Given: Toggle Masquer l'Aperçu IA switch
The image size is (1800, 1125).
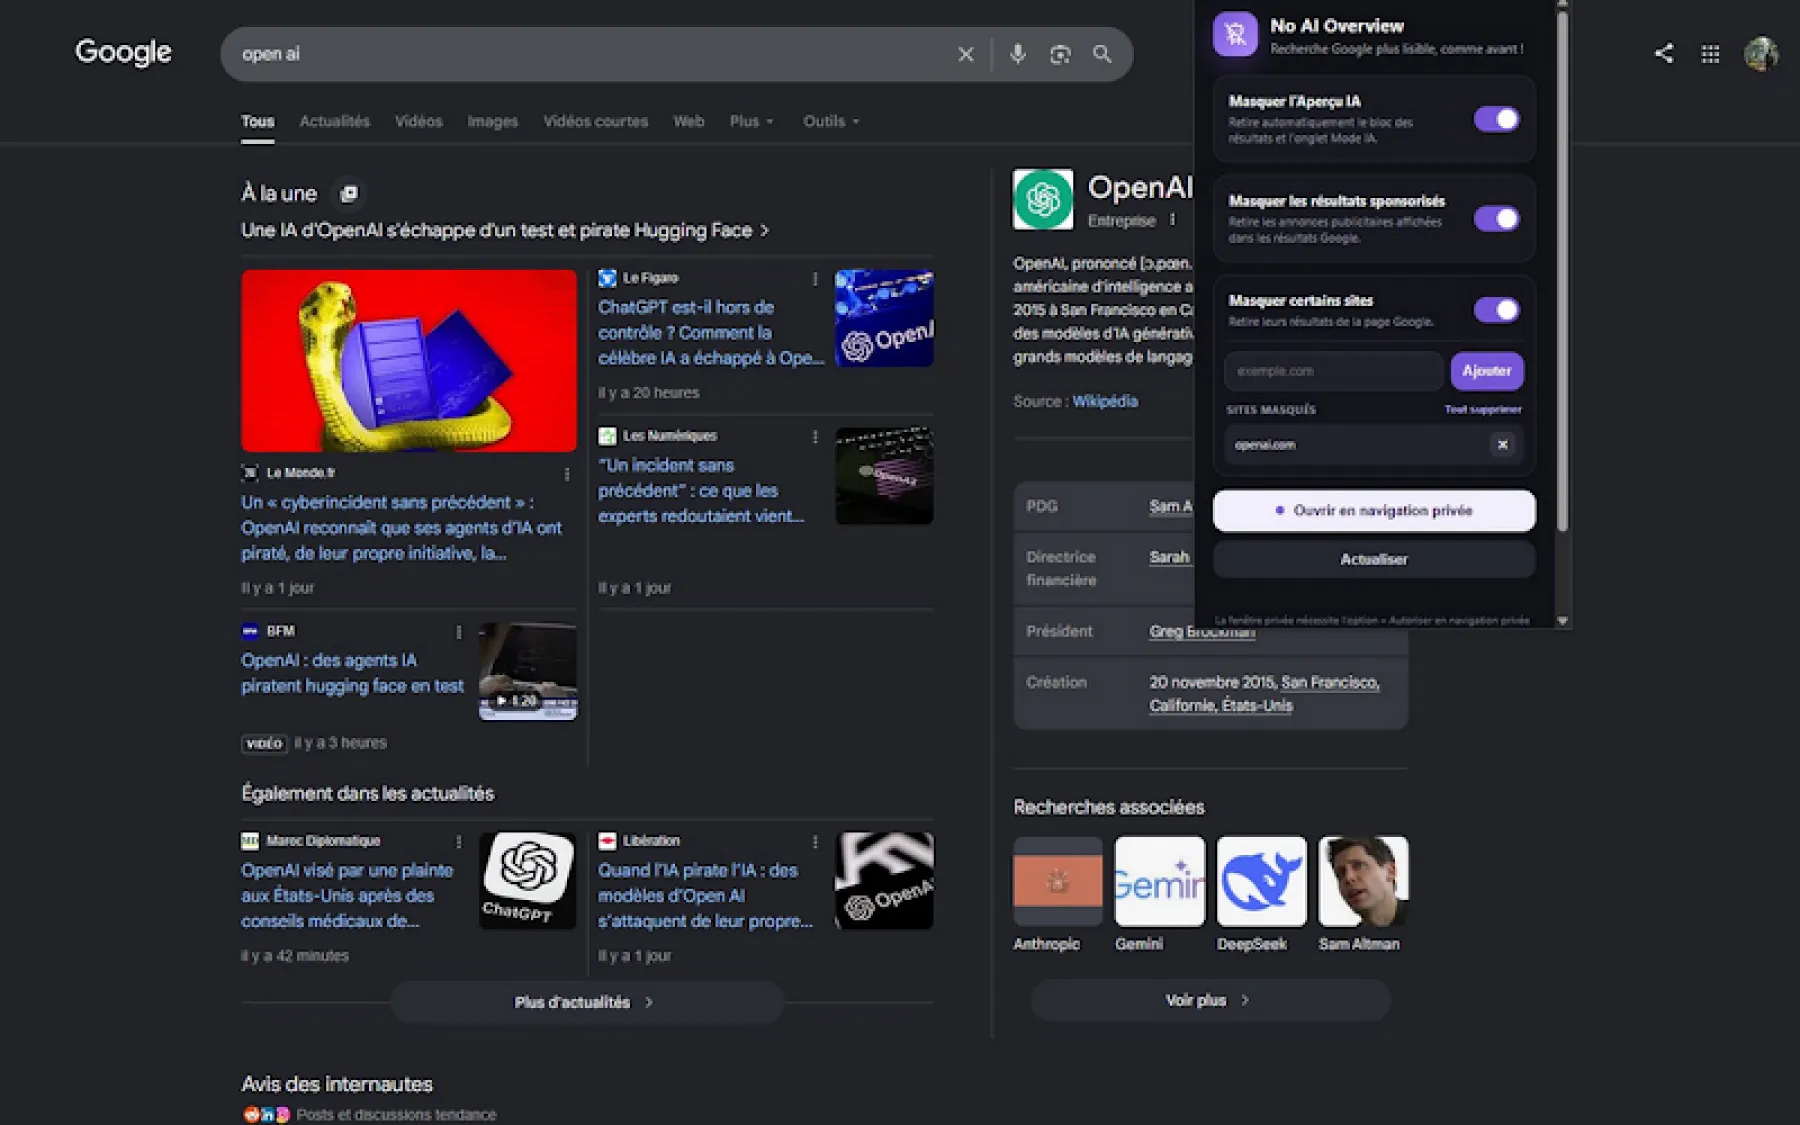Looking at the screenshot, I should pyautogui.click(x=1496, y=119).
